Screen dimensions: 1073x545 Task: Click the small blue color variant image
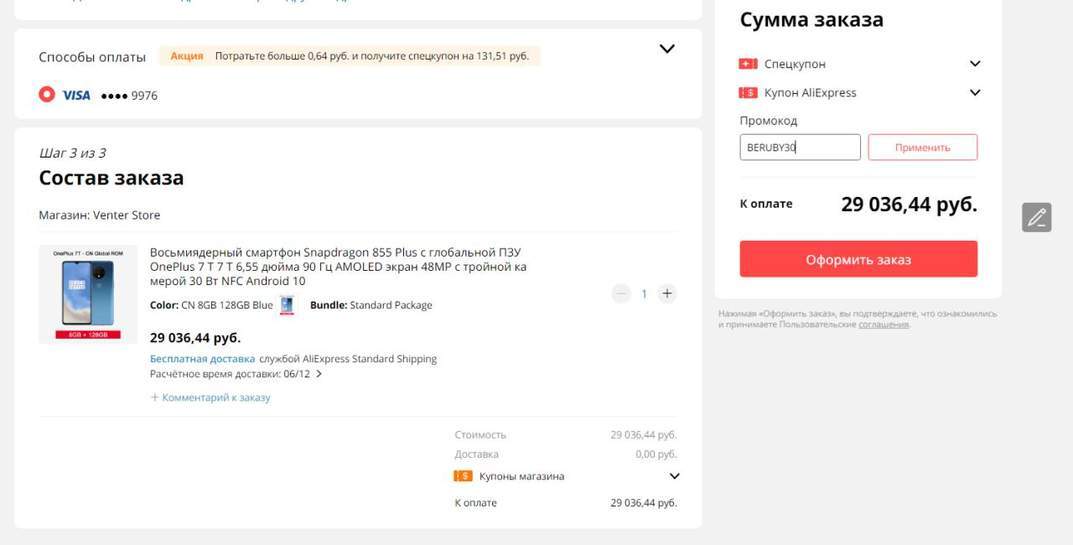pos(287,305)
